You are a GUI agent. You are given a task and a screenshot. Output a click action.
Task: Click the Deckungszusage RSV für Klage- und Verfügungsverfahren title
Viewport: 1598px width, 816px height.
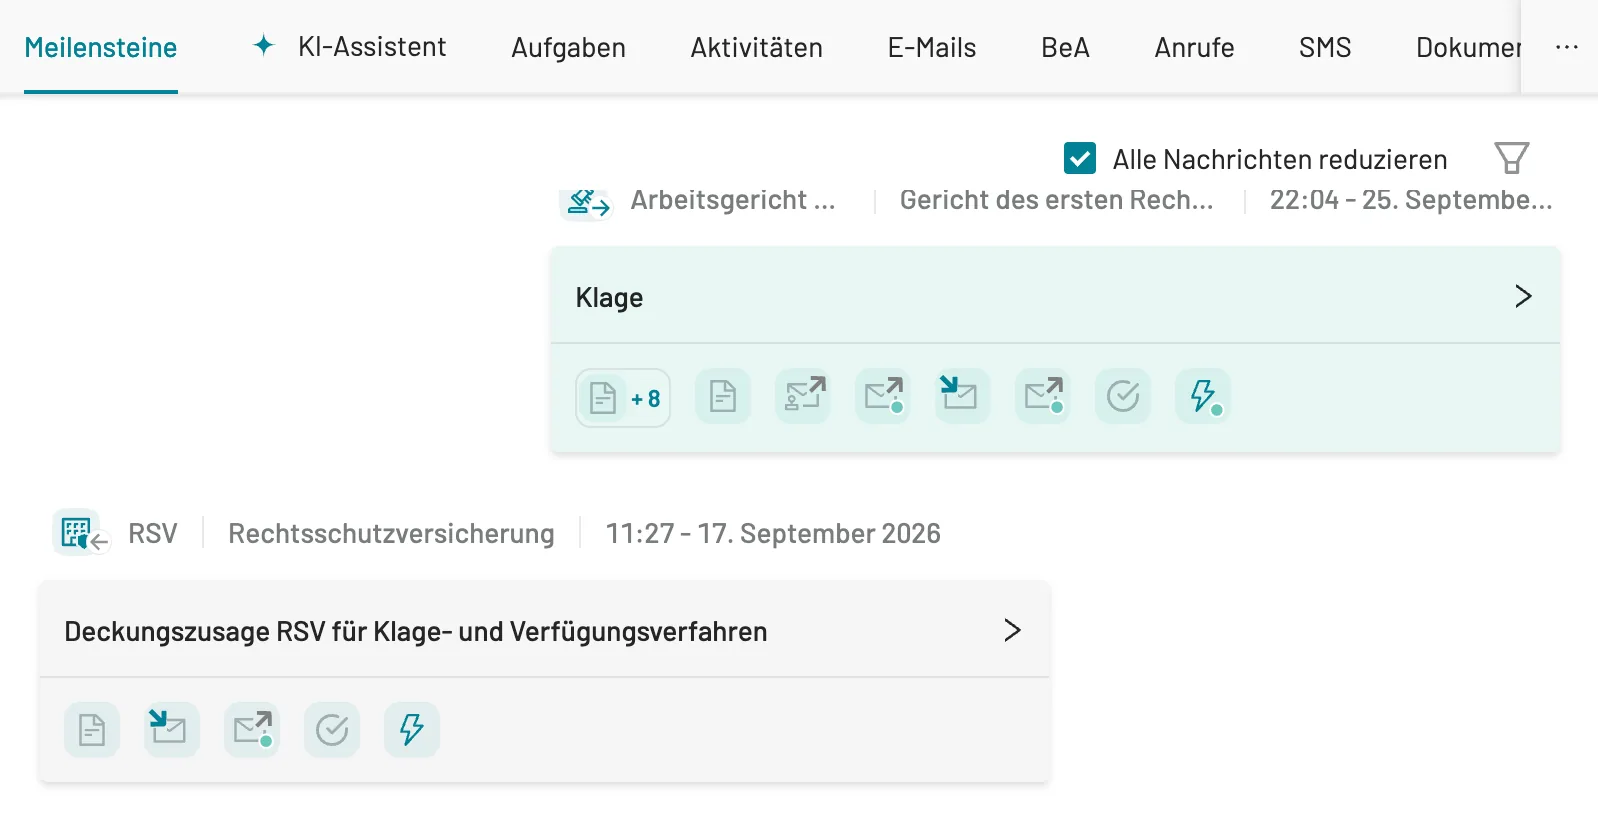click(x=416, y=632)
